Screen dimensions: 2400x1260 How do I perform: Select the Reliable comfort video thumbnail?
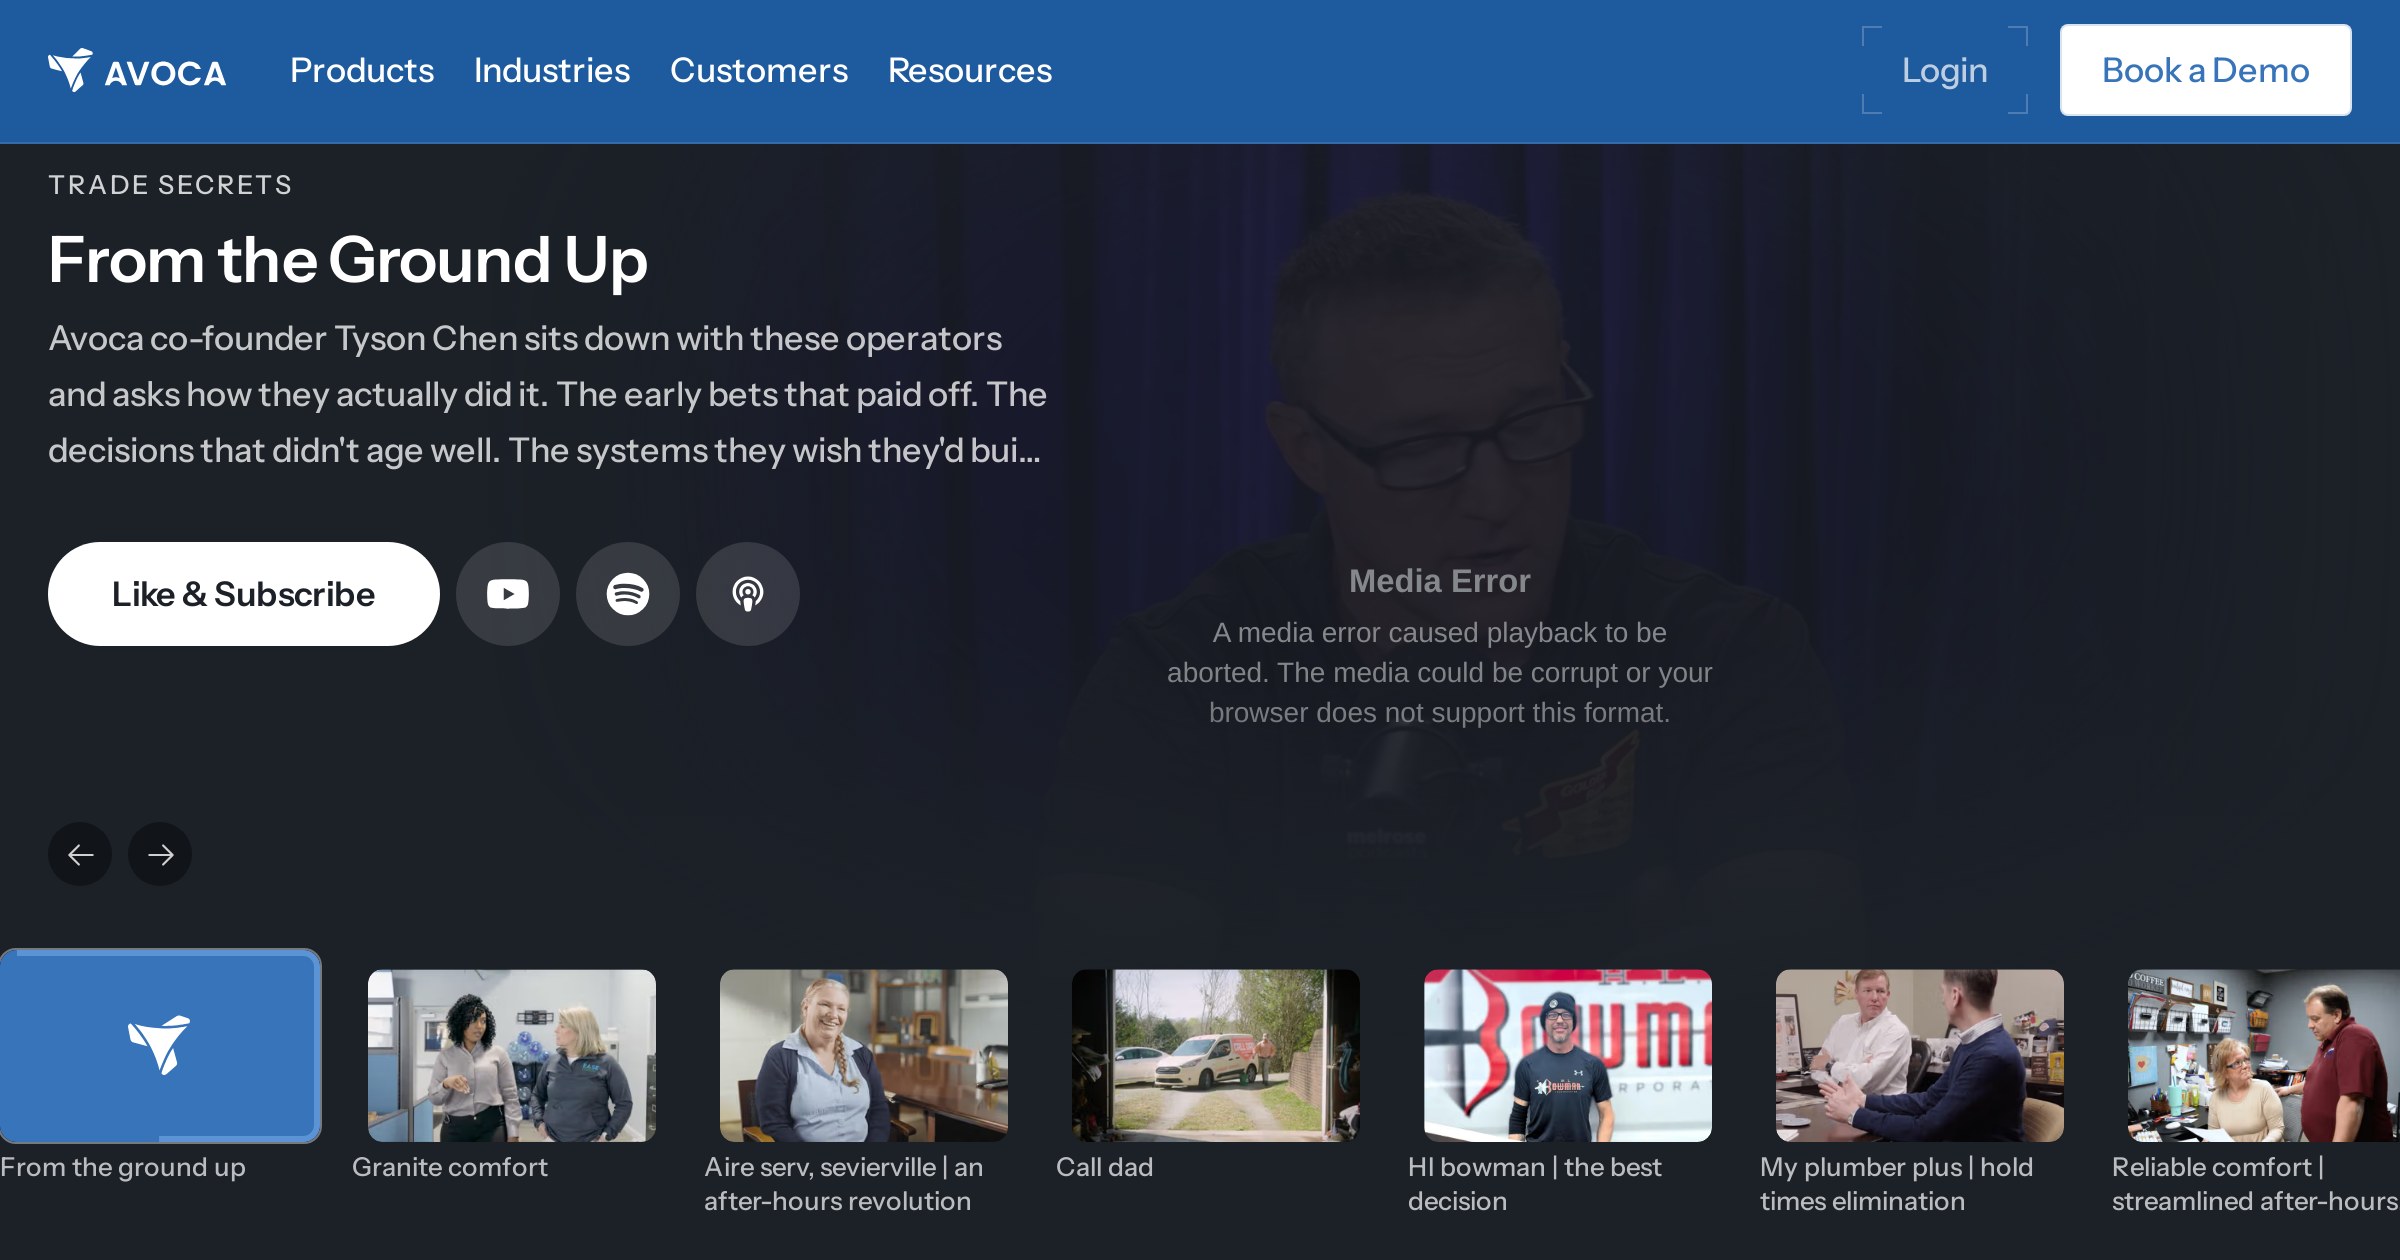[x=2264, y=1056]
